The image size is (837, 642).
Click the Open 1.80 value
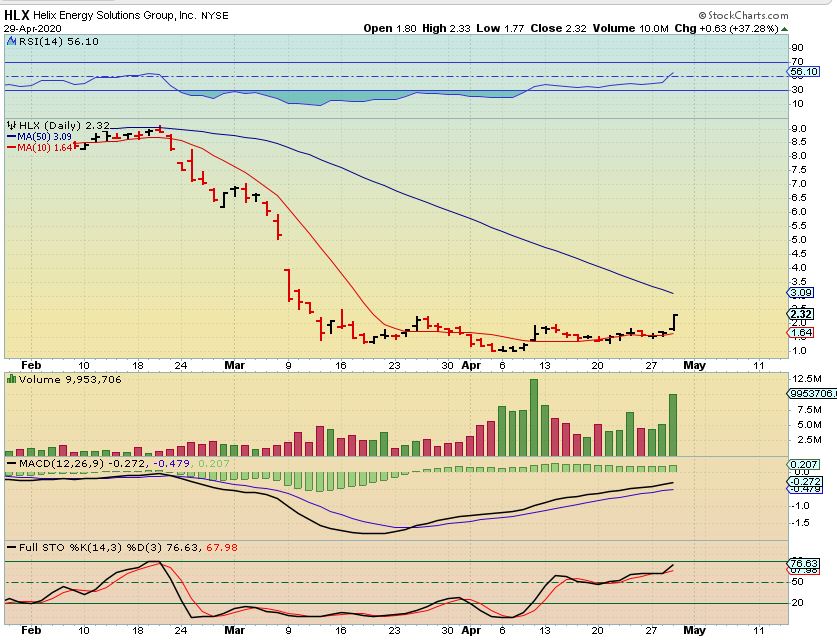pos(390,28)
